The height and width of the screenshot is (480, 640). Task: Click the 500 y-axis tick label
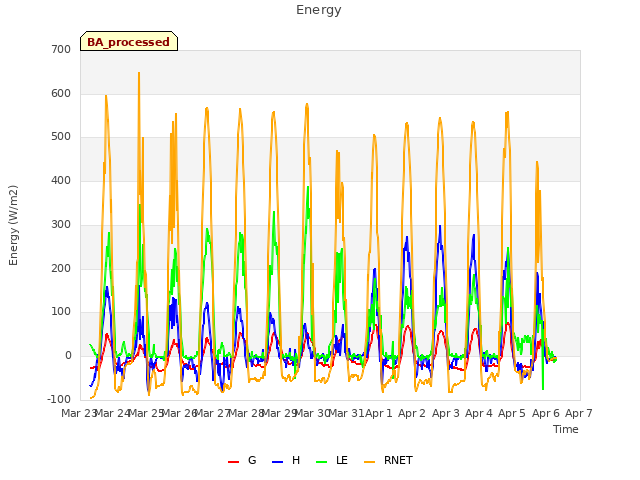click(x=61, y=137)
